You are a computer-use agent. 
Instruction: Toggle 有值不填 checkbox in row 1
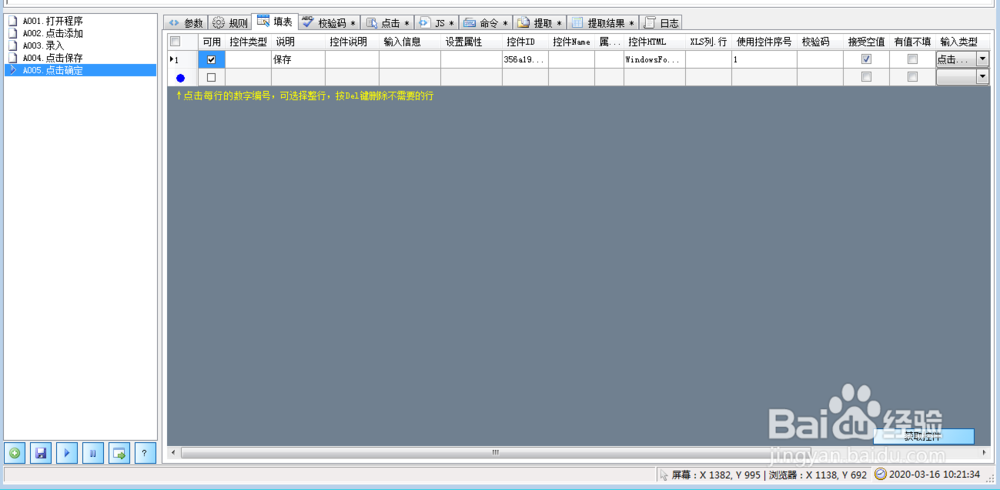point(913,59)
